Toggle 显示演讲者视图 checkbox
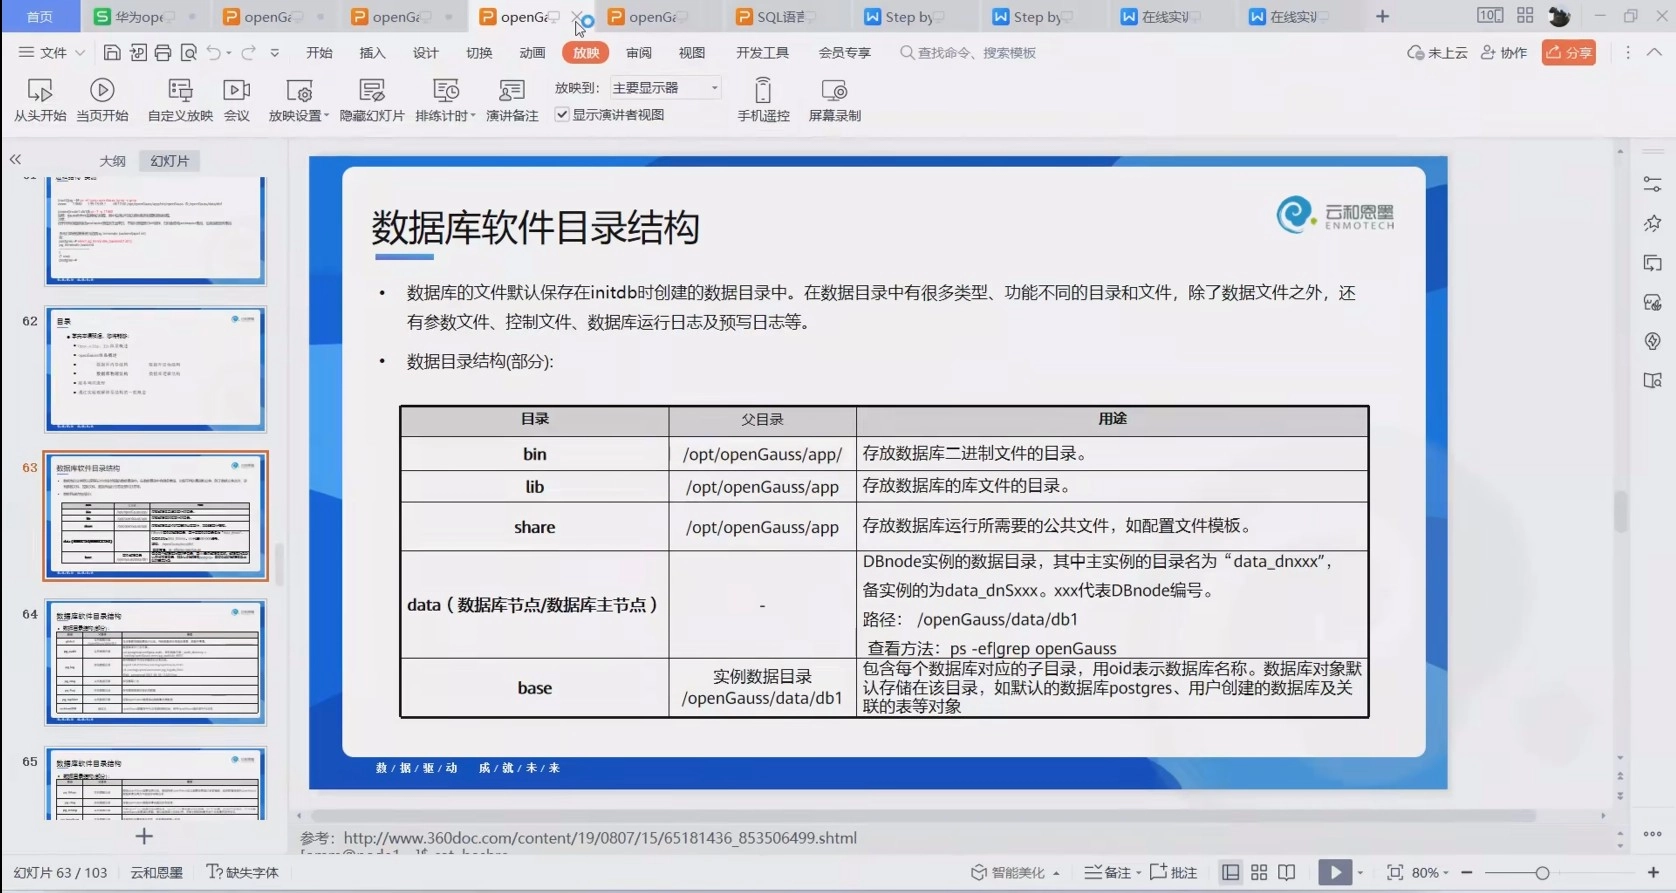Image resolution: width=1676 pixels, height=893 pixels. (x=562, y=115)
